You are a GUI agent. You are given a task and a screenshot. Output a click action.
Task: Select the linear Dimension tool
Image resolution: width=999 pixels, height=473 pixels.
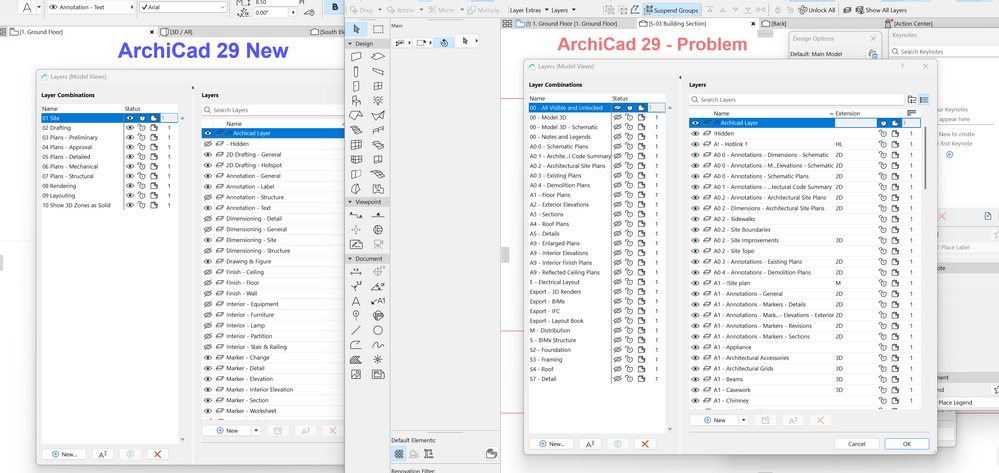tap(356, 272)
